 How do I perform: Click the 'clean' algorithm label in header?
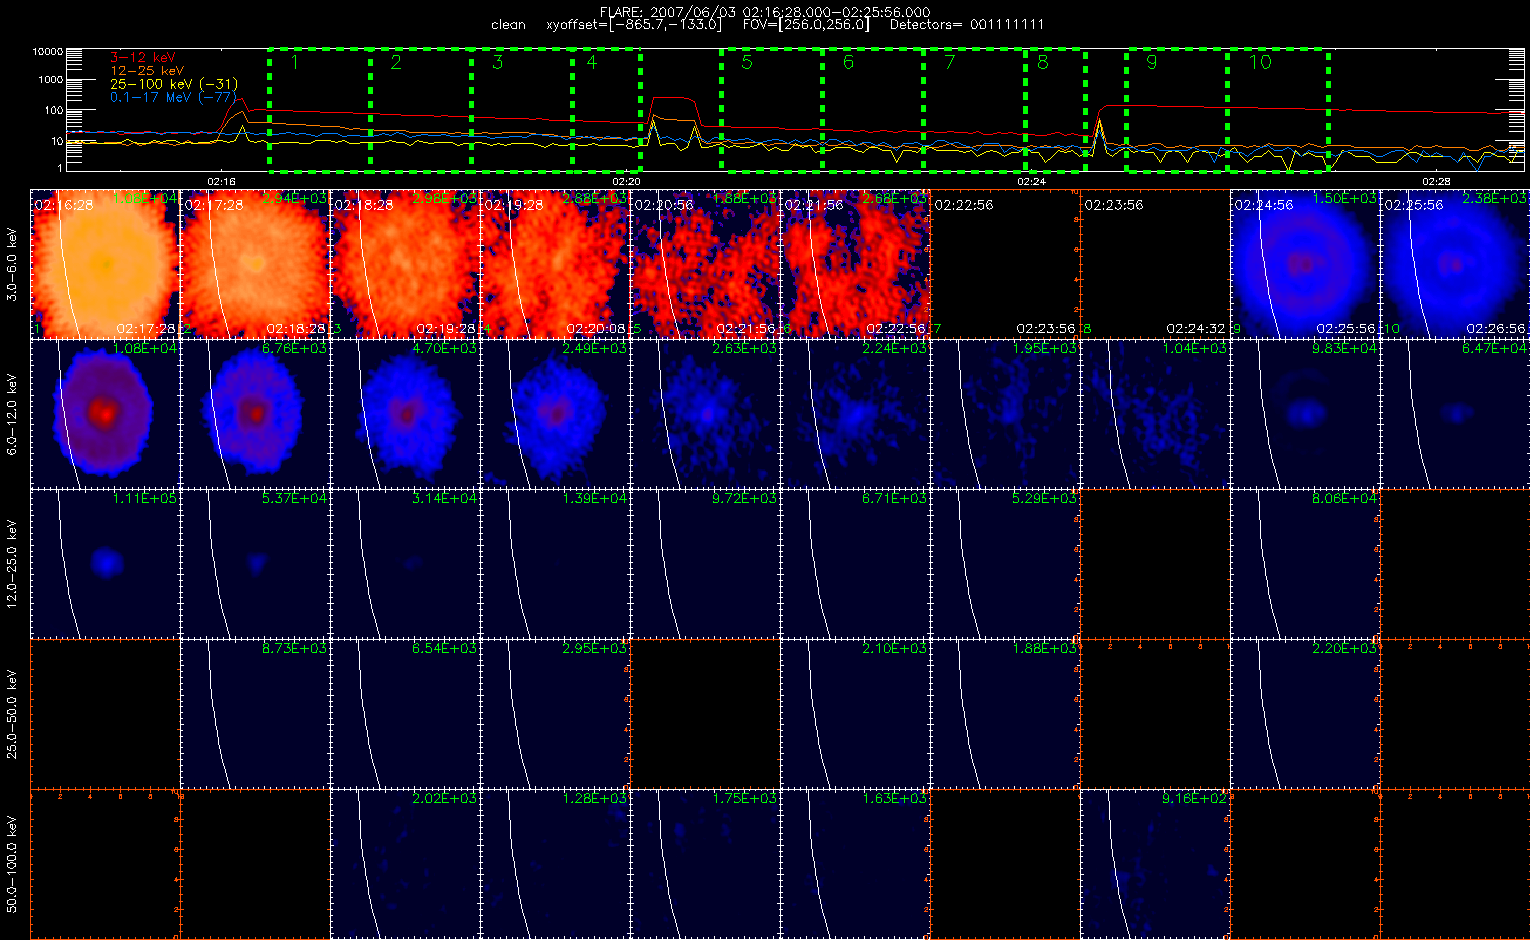pyautogui.click(x=508, y=24)
